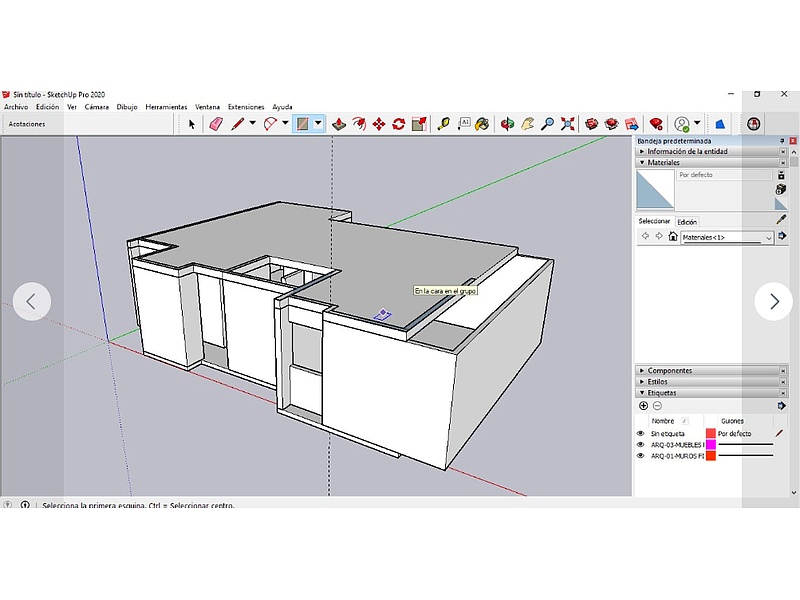Expand the Información de la entidad panel
Image resolution: width=800 pixels, height=600 pixels.
(687, 152)
